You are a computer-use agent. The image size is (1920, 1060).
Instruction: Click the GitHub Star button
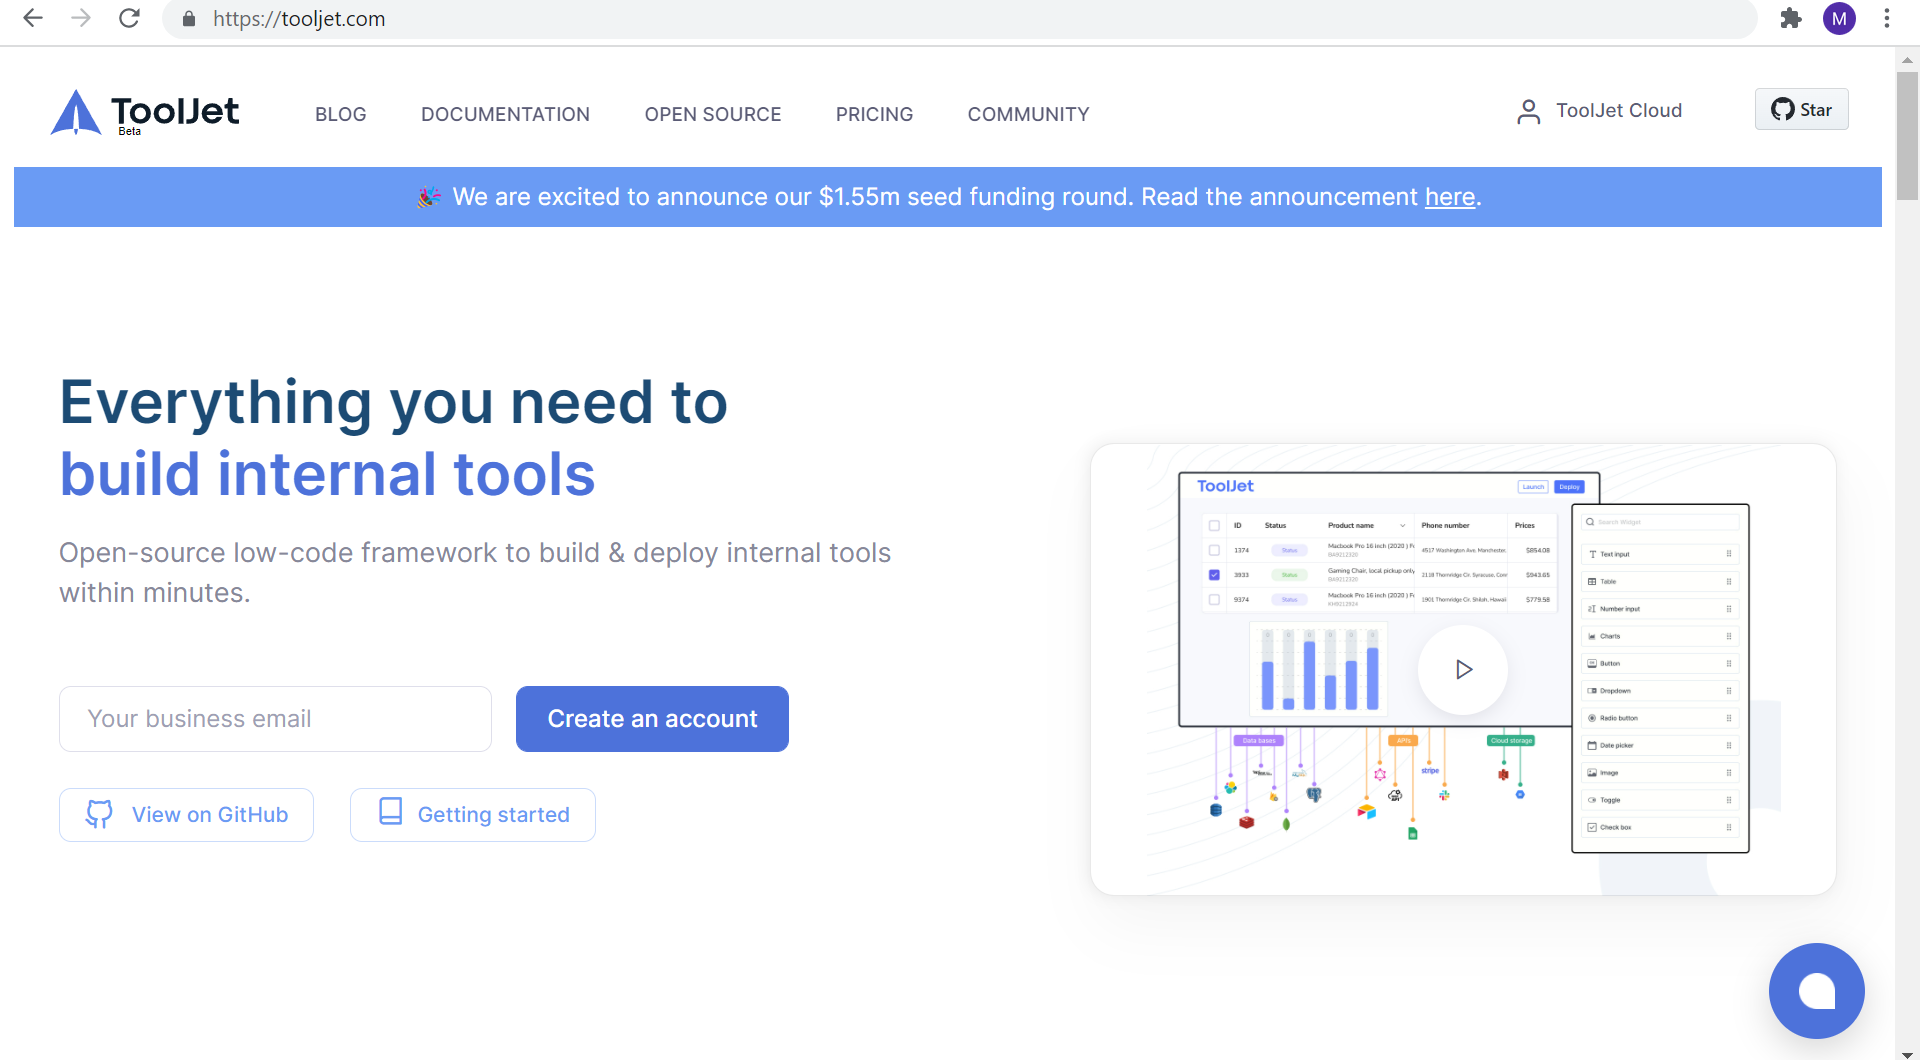1801,110
